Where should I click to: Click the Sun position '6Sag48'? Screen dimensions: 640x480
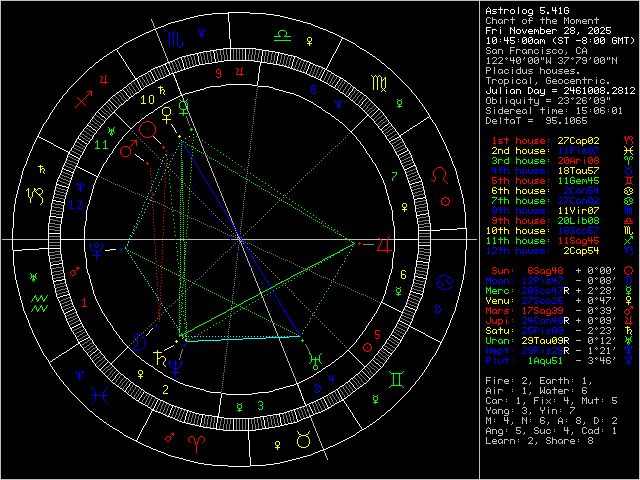click(x=545, y=271)
